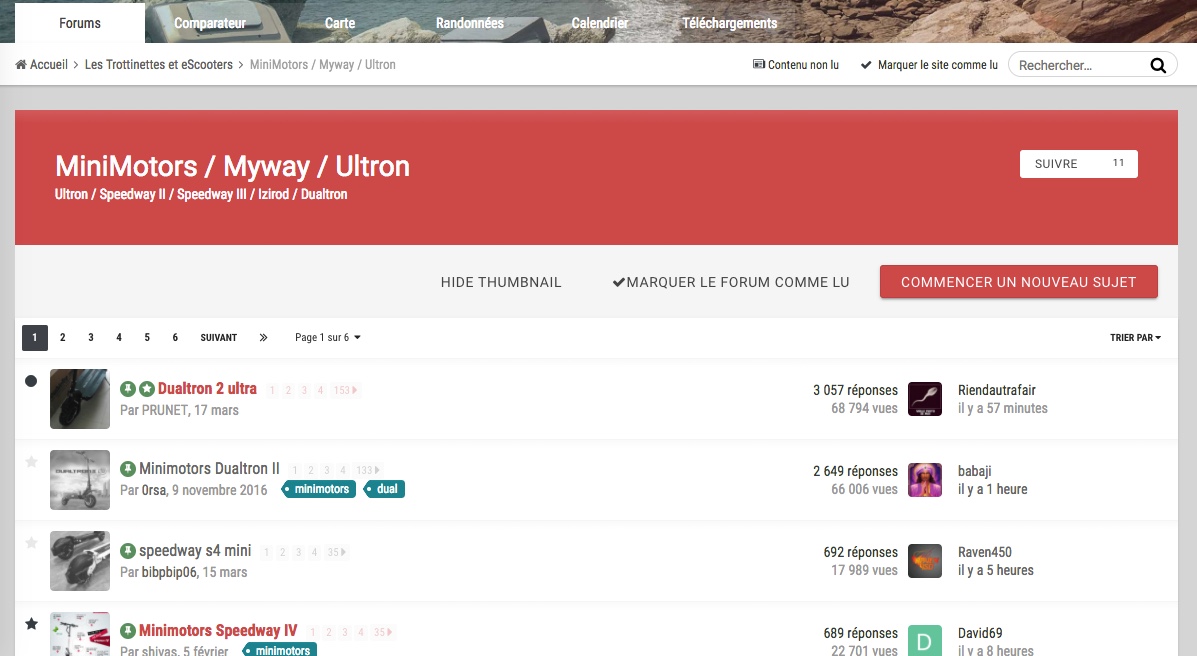The height and width of the screenshot is (656, 1197).
Task: Click MARQUER LE FORUM COMME LU
Action: coord(731,283)
